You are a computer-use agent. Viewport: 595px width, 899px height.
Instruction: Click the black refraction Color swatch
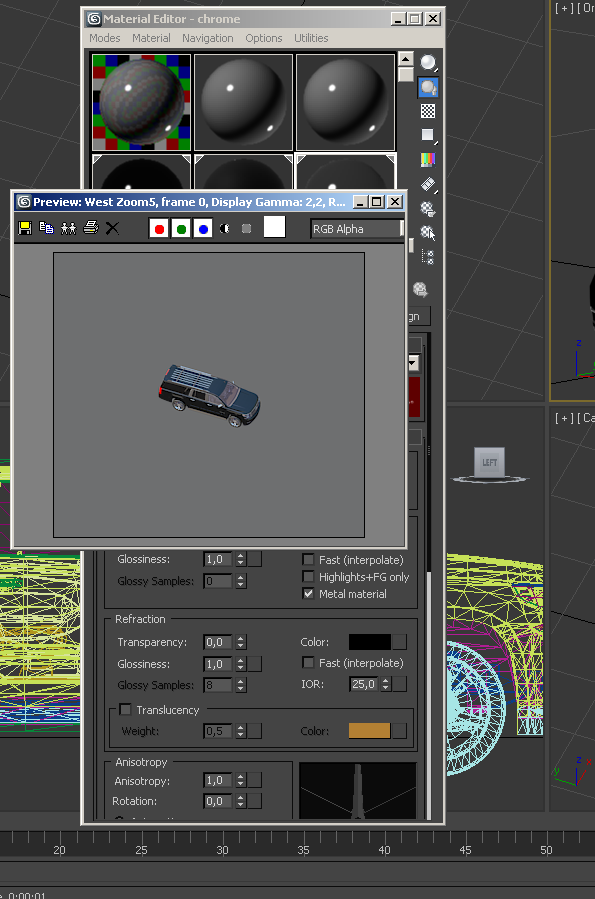pos(370,642)
